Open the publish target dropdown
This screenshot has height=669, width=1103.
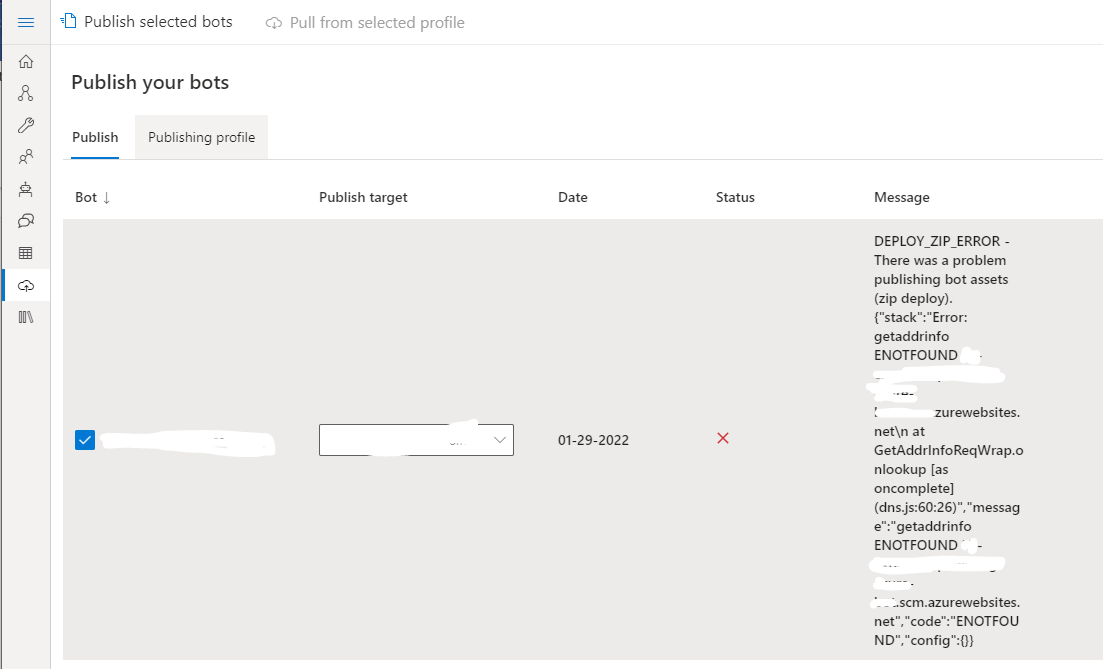(x=416, y=439)
